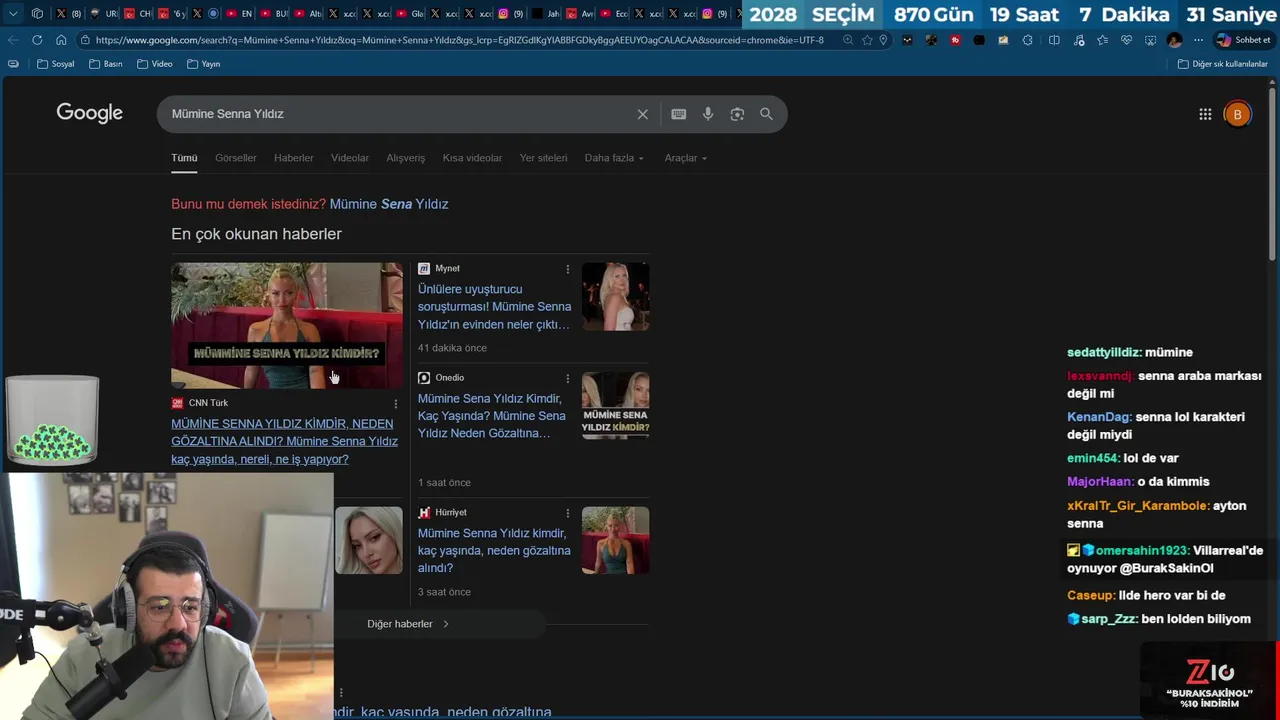Image resolution: width=1280 pixels, height=720 pixels.
Task: Switch to the 'Yer siteleri' tab
Action: (x=543, y=158)
